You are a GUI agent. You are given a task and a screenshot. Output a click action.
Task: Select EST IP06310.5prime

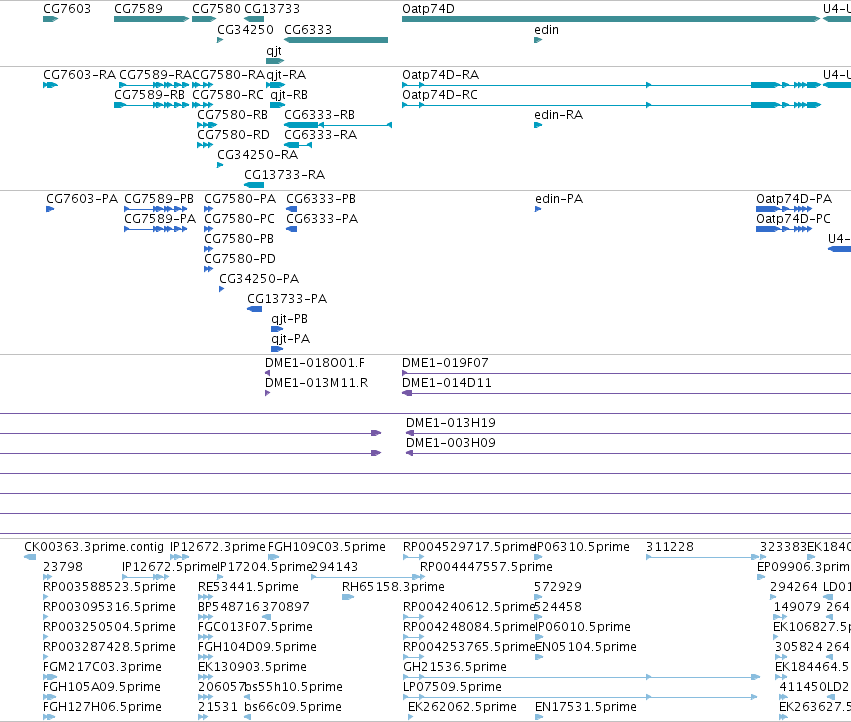(x=582, y=547)
